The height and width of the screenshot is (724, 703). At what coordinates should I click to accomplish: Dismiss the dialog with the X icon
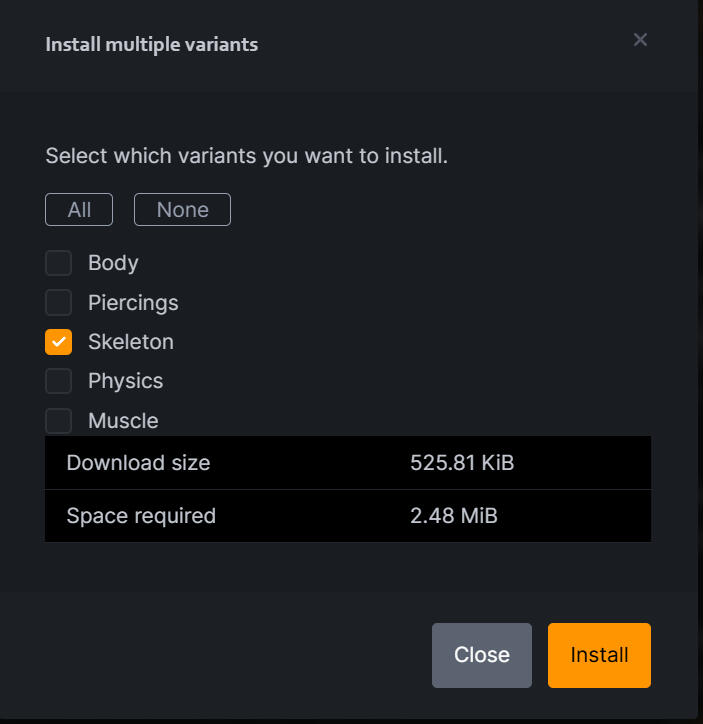pos(641,40)
